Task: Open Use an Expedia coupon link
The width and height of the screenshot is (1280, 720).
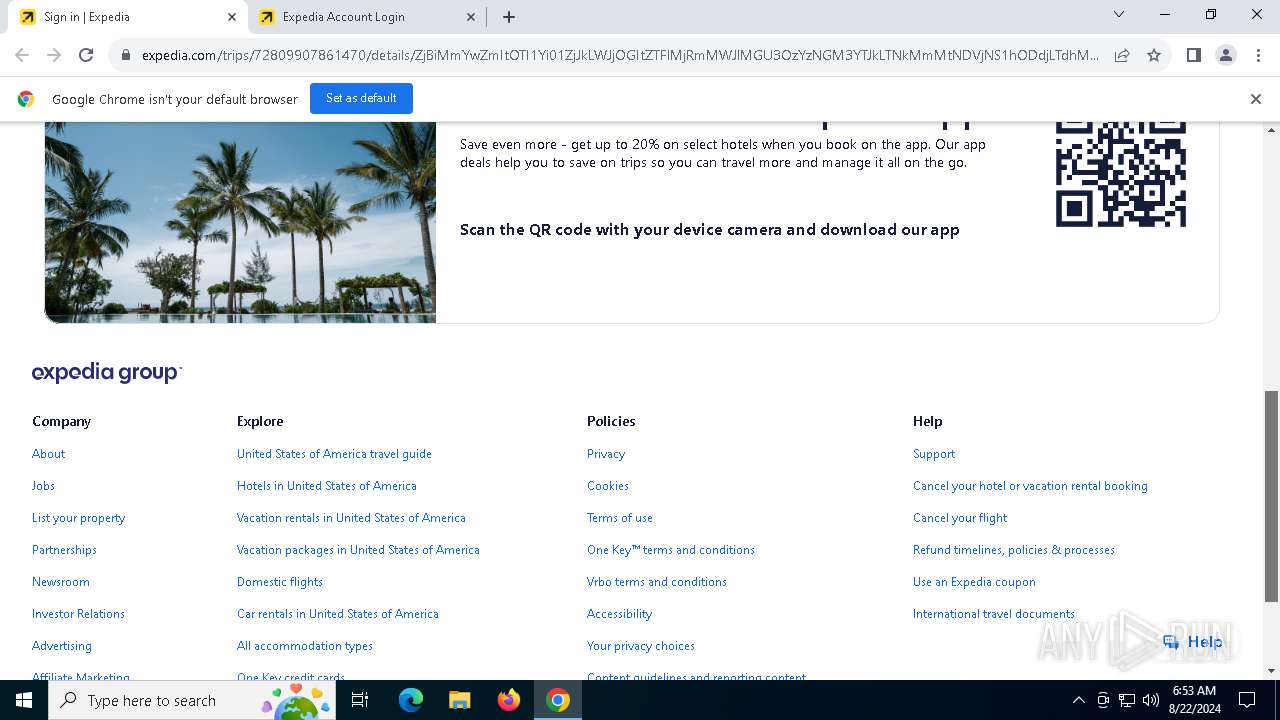Action: [974, 582]
